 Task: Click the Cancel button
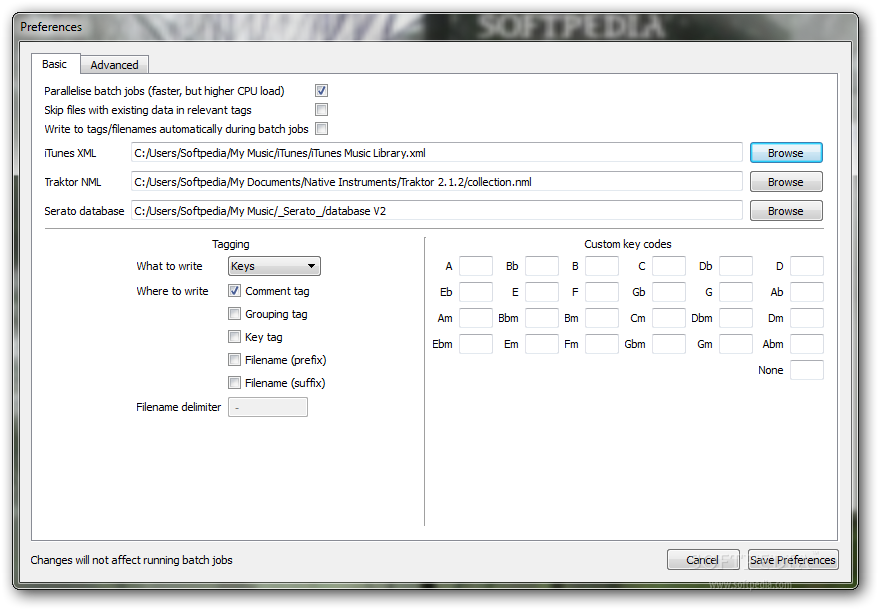pyautogui.click(x=703, y=560)
